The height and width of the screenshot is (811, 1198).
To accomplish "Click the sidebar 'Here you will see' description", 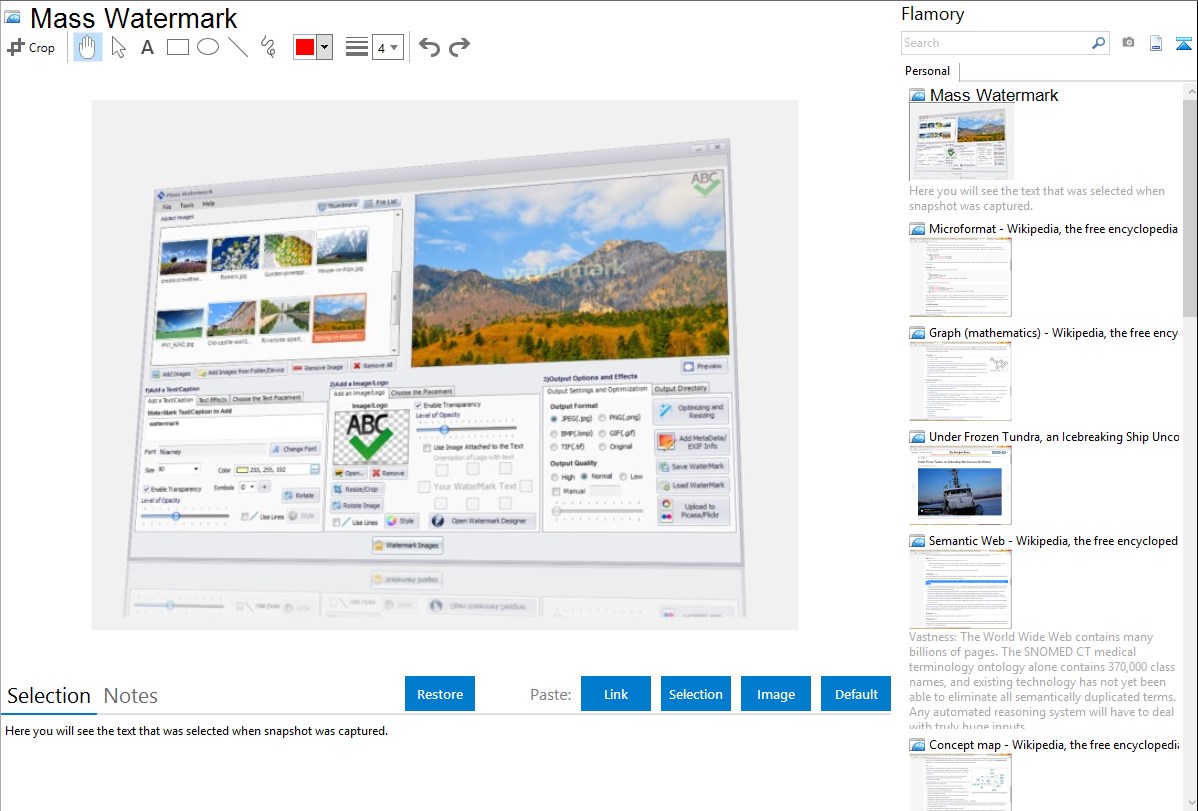I will [x=1037, y=198].
